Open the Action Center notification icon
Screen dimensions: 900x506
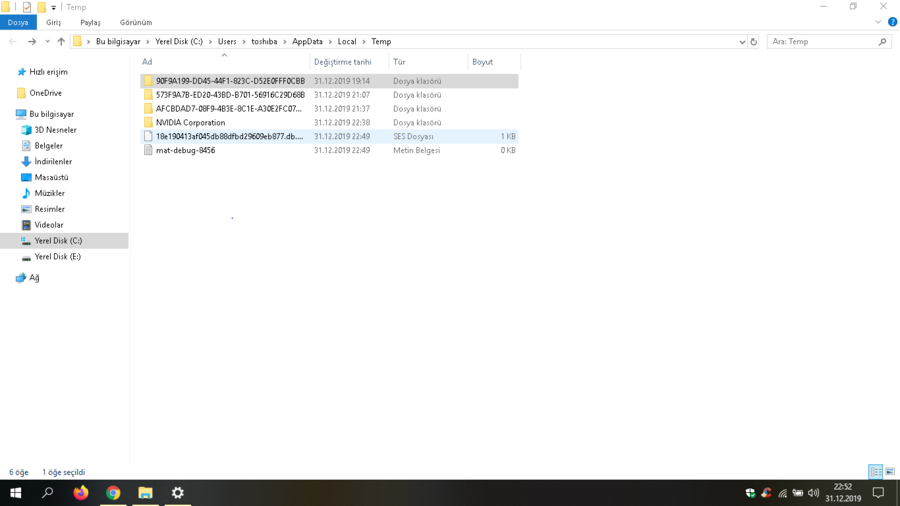pyautogui.click(x=878, y=493)
